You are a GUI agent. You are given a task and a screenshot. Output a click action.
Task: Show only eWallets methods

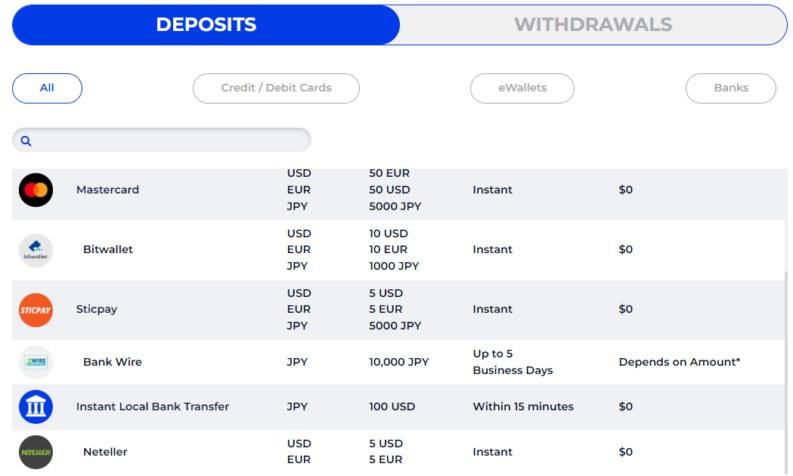click(x=522, y=89)
